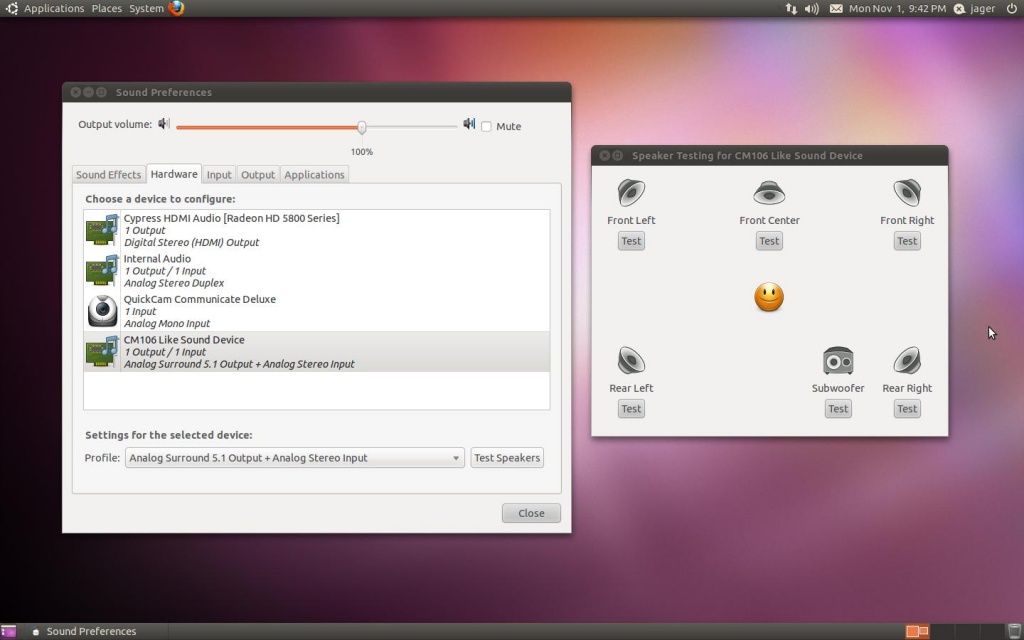Click the Front Left speaker icon

631,193
